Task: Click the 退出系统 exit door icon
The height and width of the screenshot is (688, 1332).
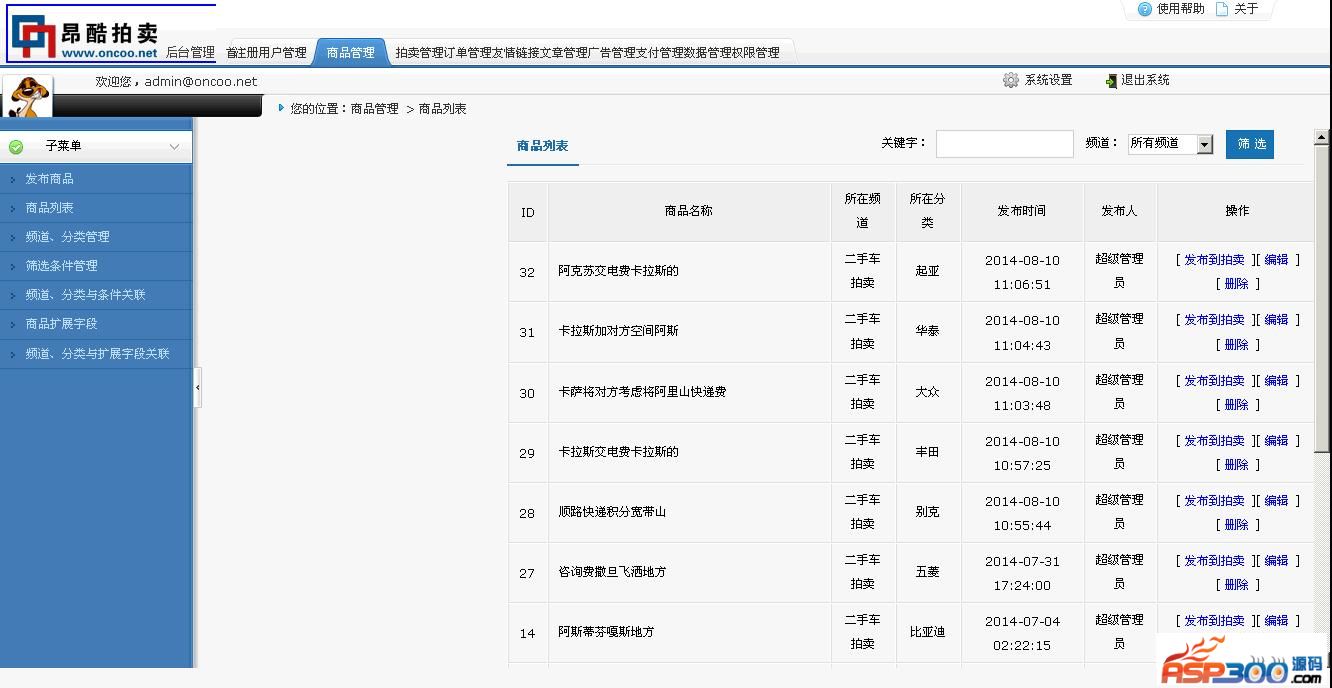Action: click(1110, 80)
